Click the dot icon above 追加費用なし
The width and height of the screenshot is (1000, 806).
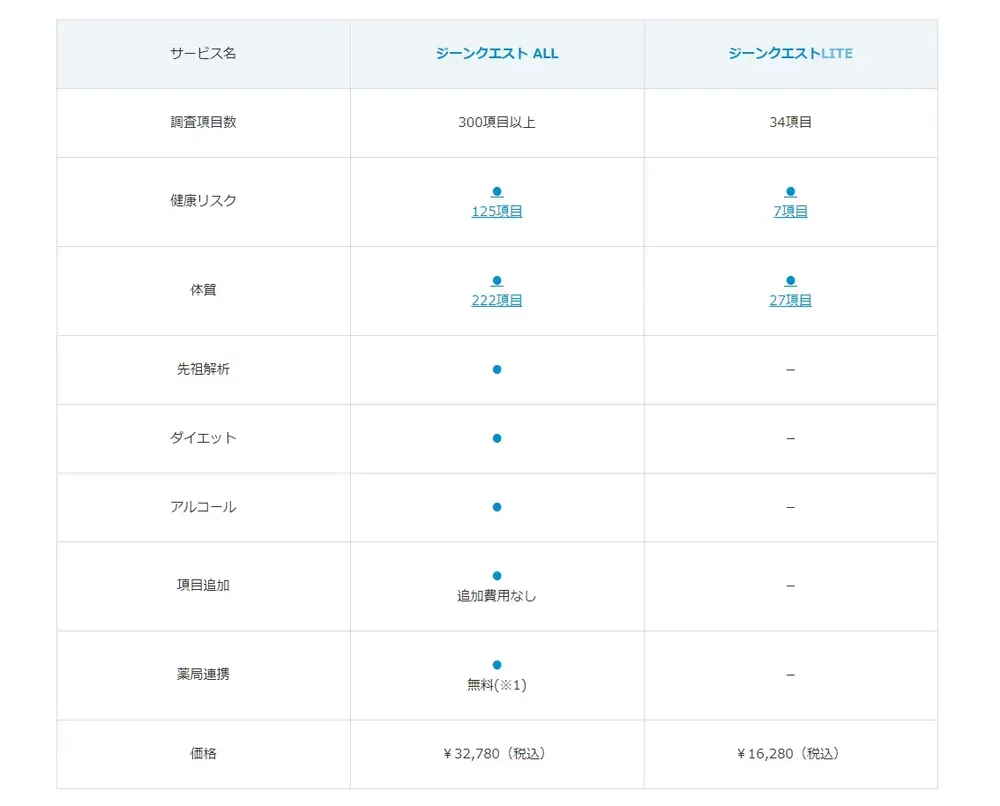coord(496,575)
